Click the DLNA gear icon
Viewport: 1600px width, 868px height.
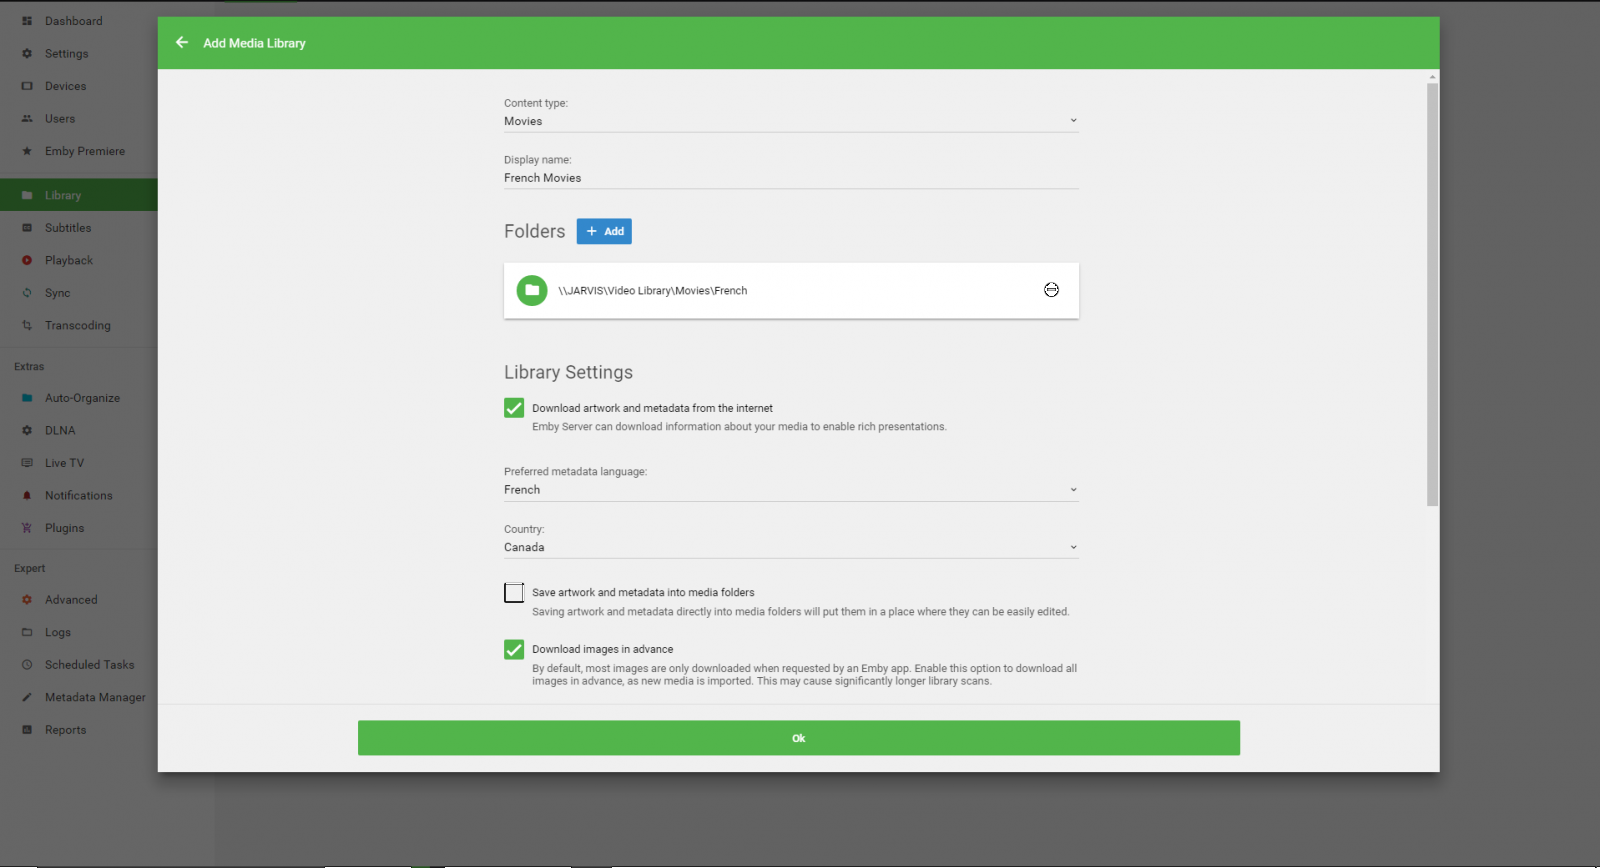[27, 431]
